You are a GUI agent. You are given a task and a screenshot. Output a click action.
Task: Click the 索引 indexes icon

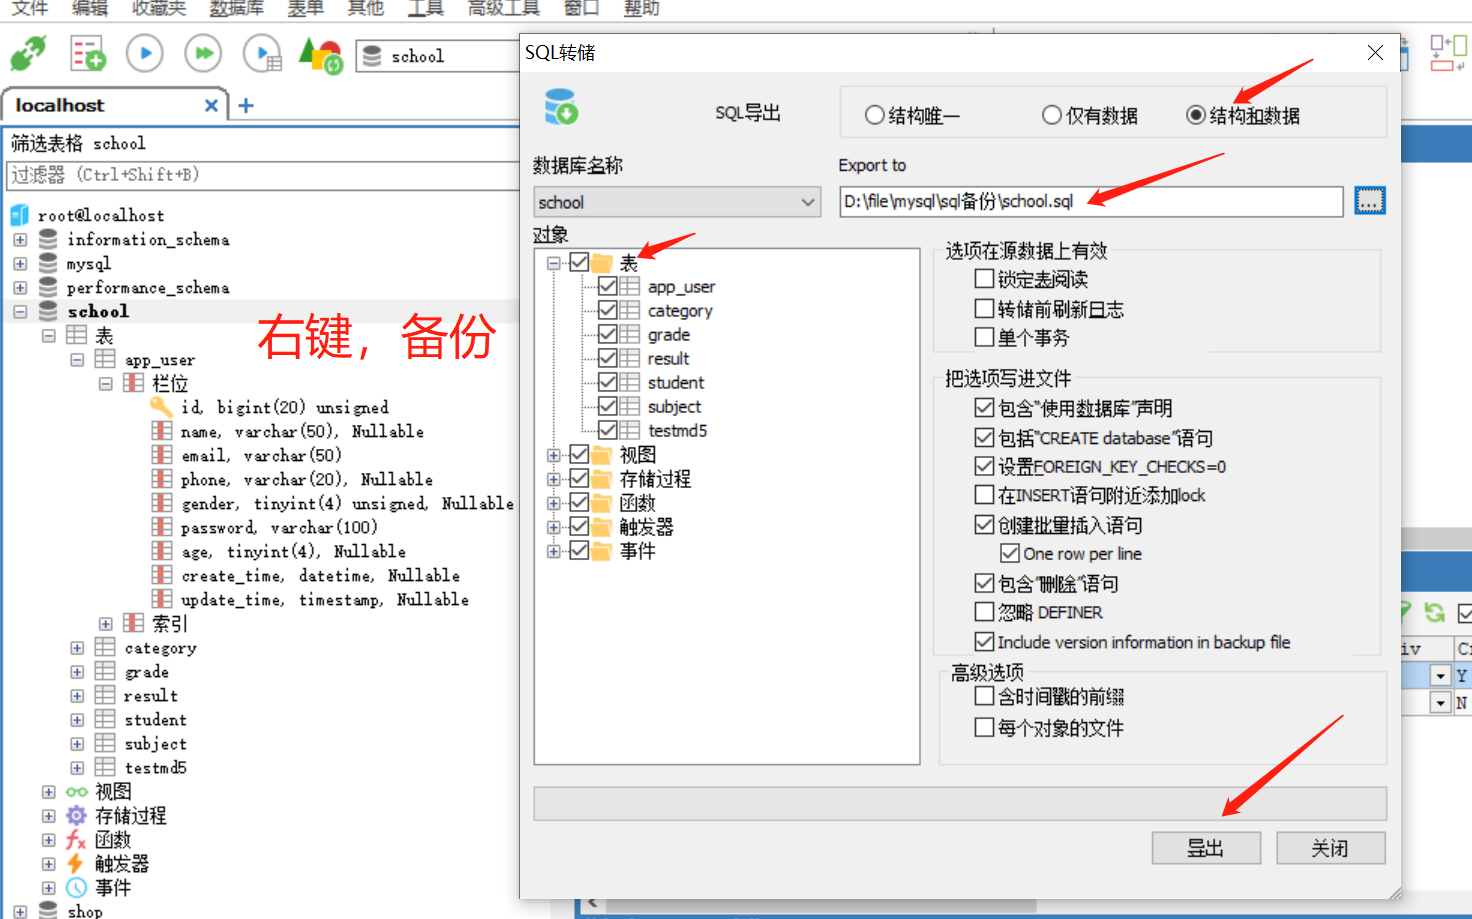tap(133, 623)
